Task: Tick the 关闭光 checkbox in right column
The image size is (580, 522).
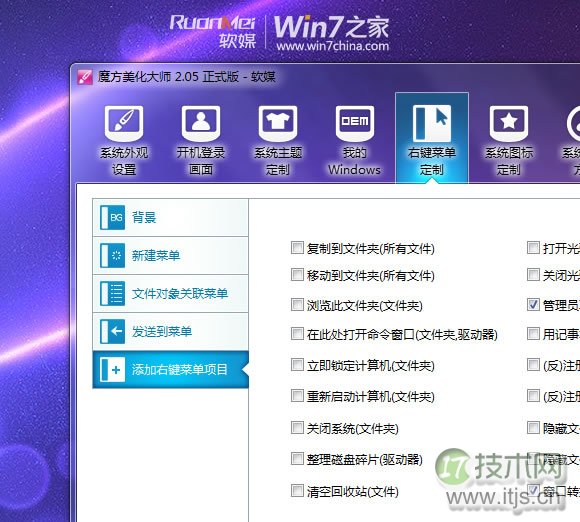Action: [x=533, y=275]
